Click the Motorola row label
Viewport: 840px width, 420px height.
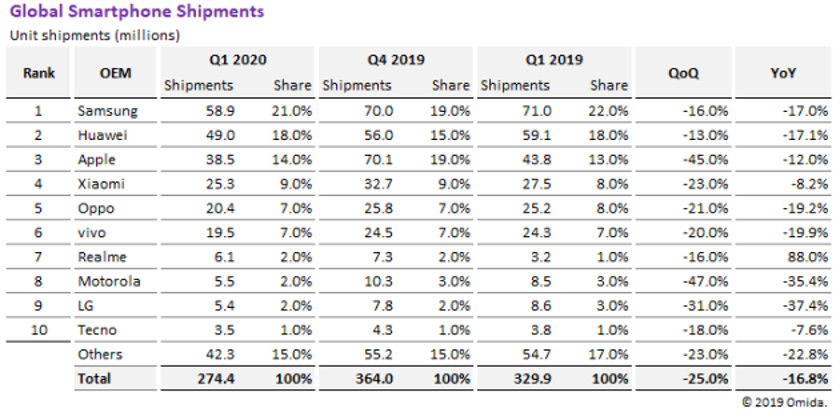click(x=108, y=282)
